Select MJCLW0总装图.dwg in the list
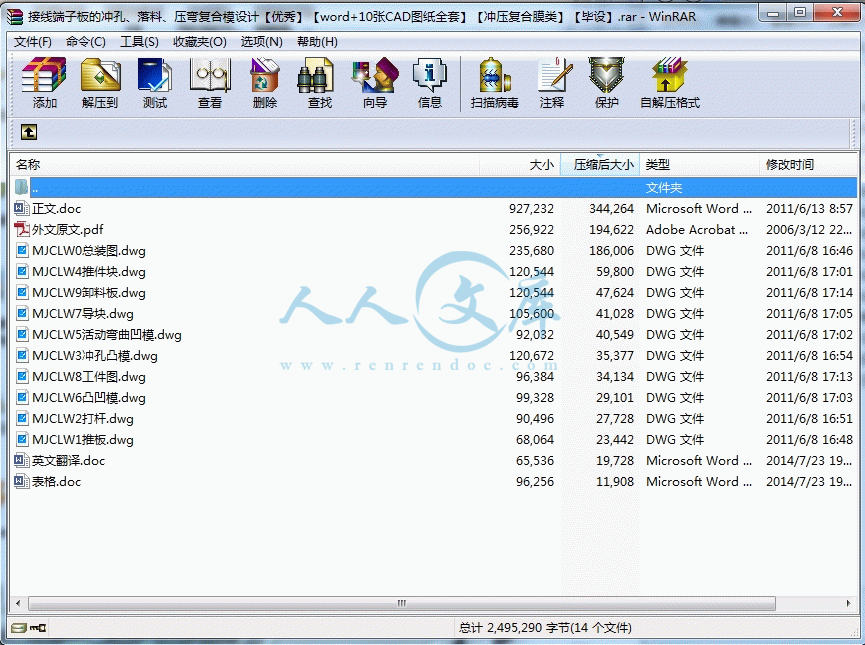The width and height of the screenshot is (865, 645). 89,250
